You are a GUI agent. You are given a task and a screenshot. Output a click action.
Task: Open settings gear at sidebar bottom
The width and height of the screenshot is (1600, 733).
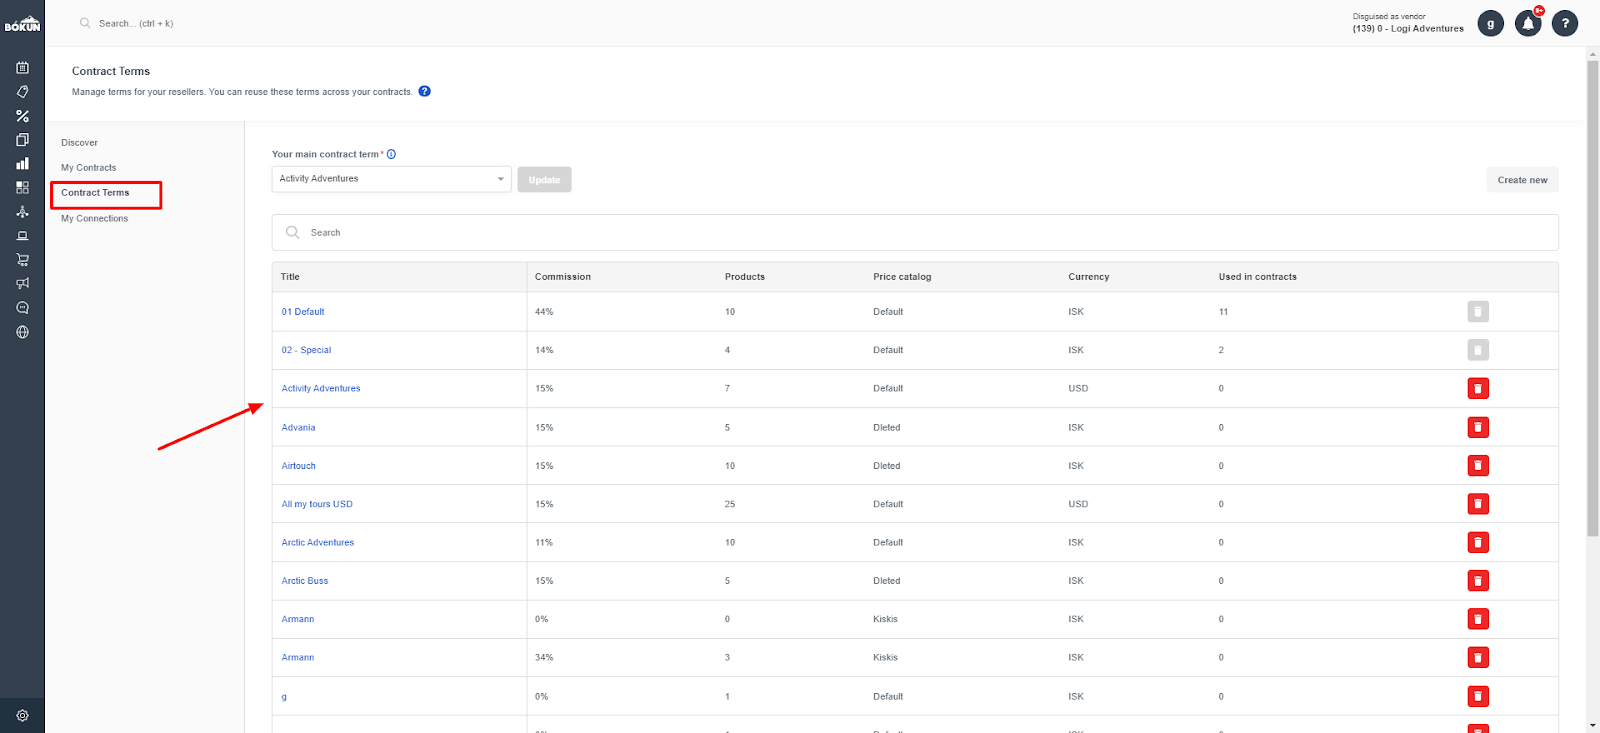(x=22, y=715)
